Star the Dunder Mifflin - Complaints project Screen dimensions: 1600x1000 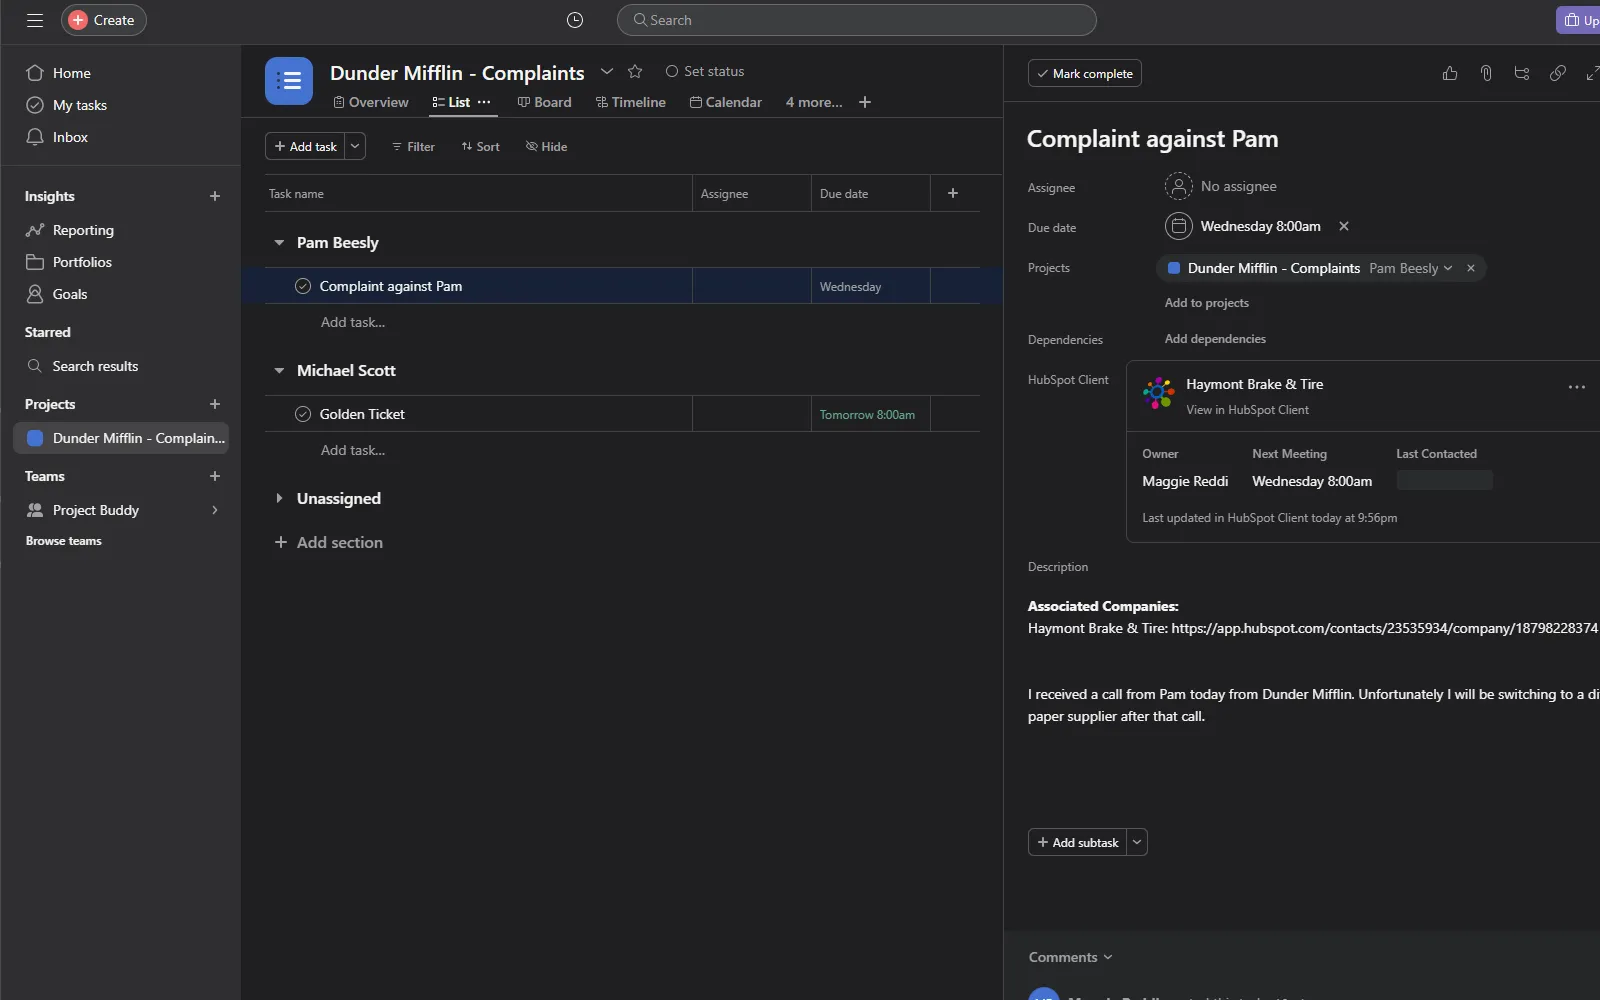point(635,72)
